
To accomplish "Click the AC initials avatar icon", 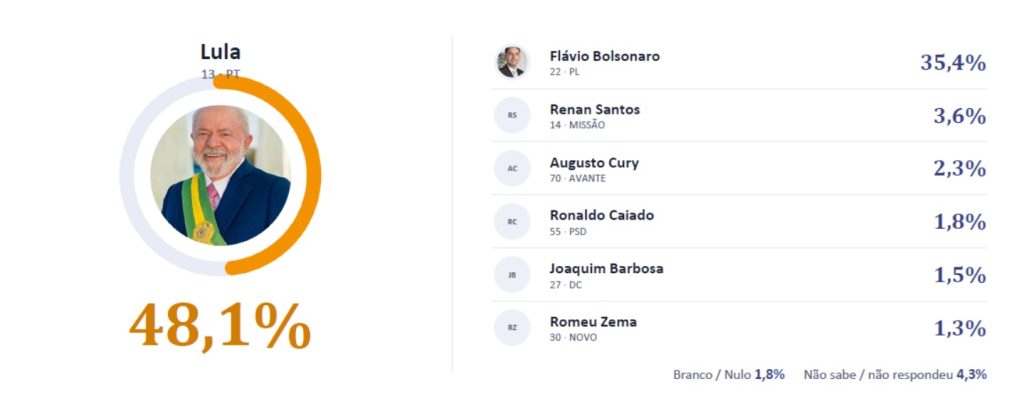I will (x=511, y=169).
